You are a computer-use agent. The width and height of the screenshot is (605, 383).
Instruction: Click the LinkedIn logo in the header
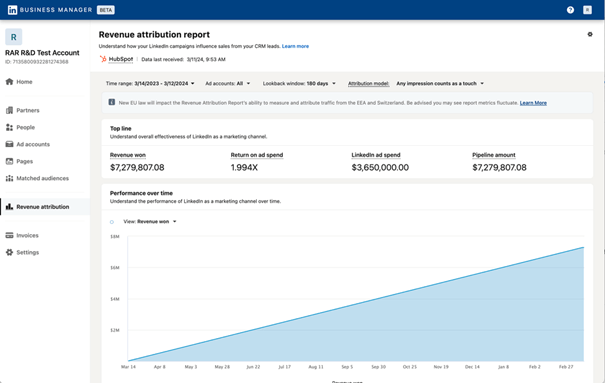[x=12, y=10]
